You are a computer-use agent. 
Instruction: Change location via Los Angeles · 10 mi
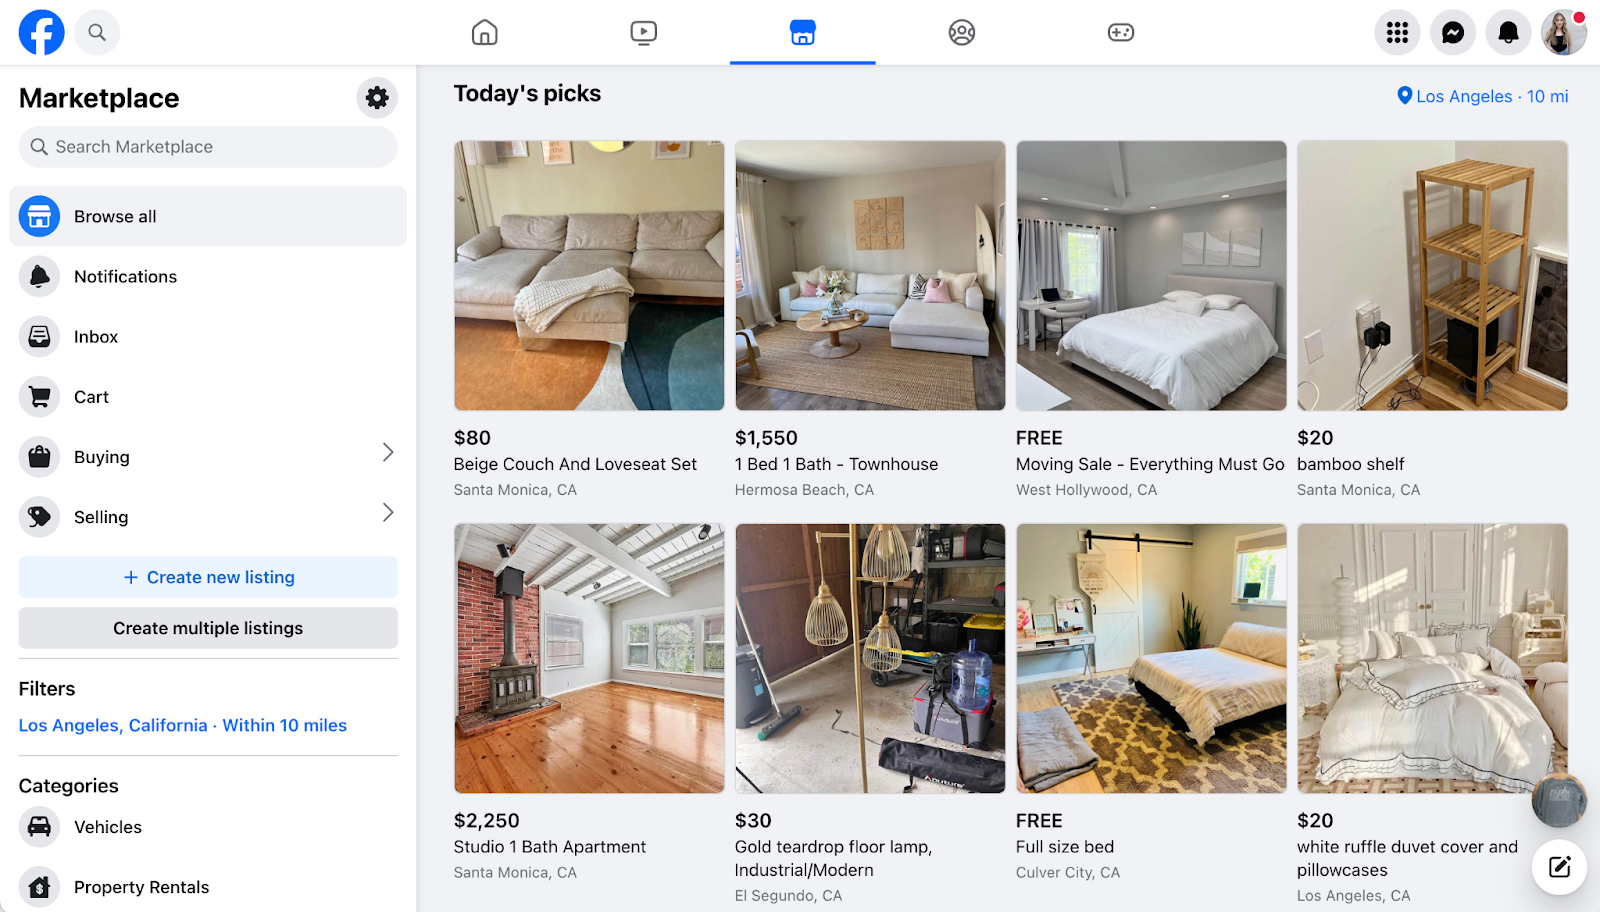tap(1482, 96)
